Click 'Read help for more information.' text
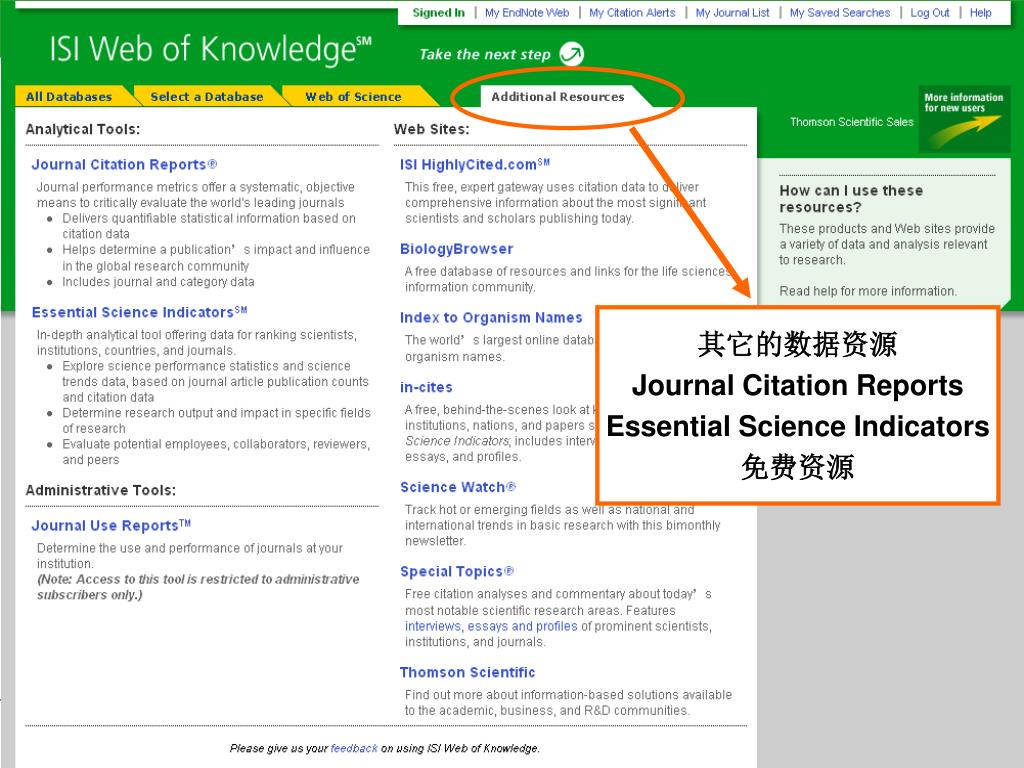 click(x=868, y=291)
